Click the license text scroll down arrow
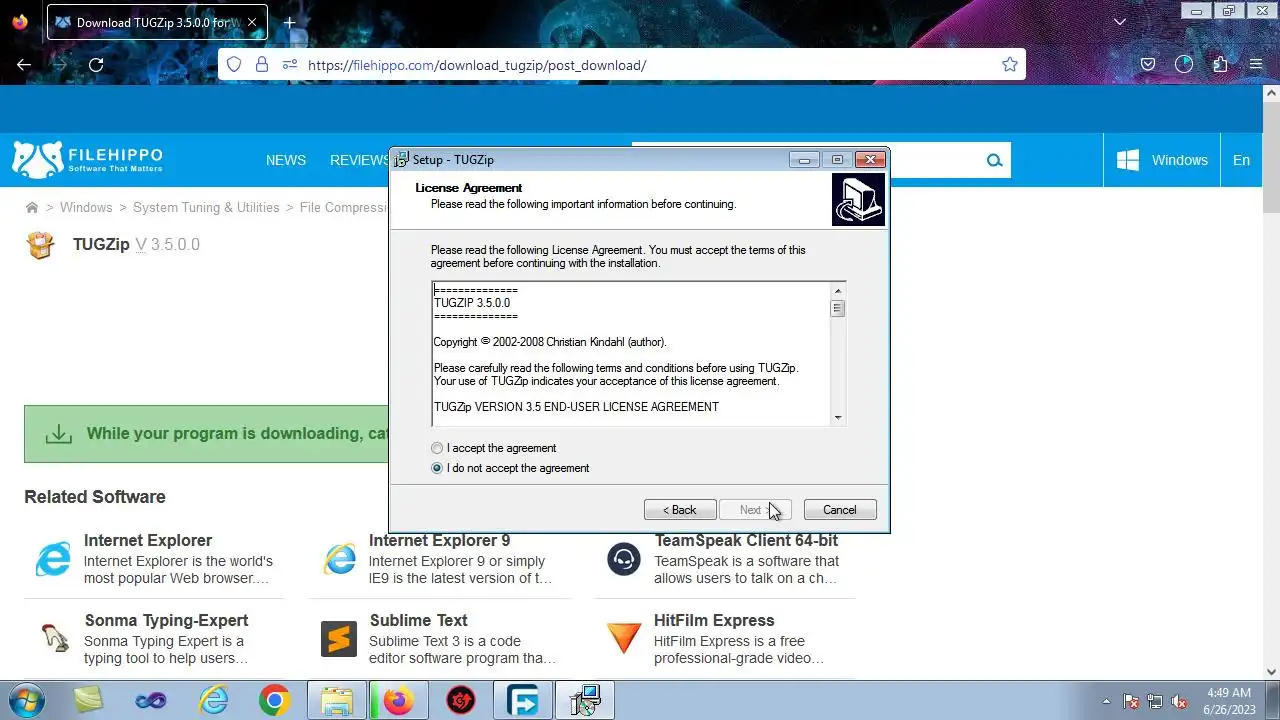This screenshot has height=720, width=1280. click(838, 418)
